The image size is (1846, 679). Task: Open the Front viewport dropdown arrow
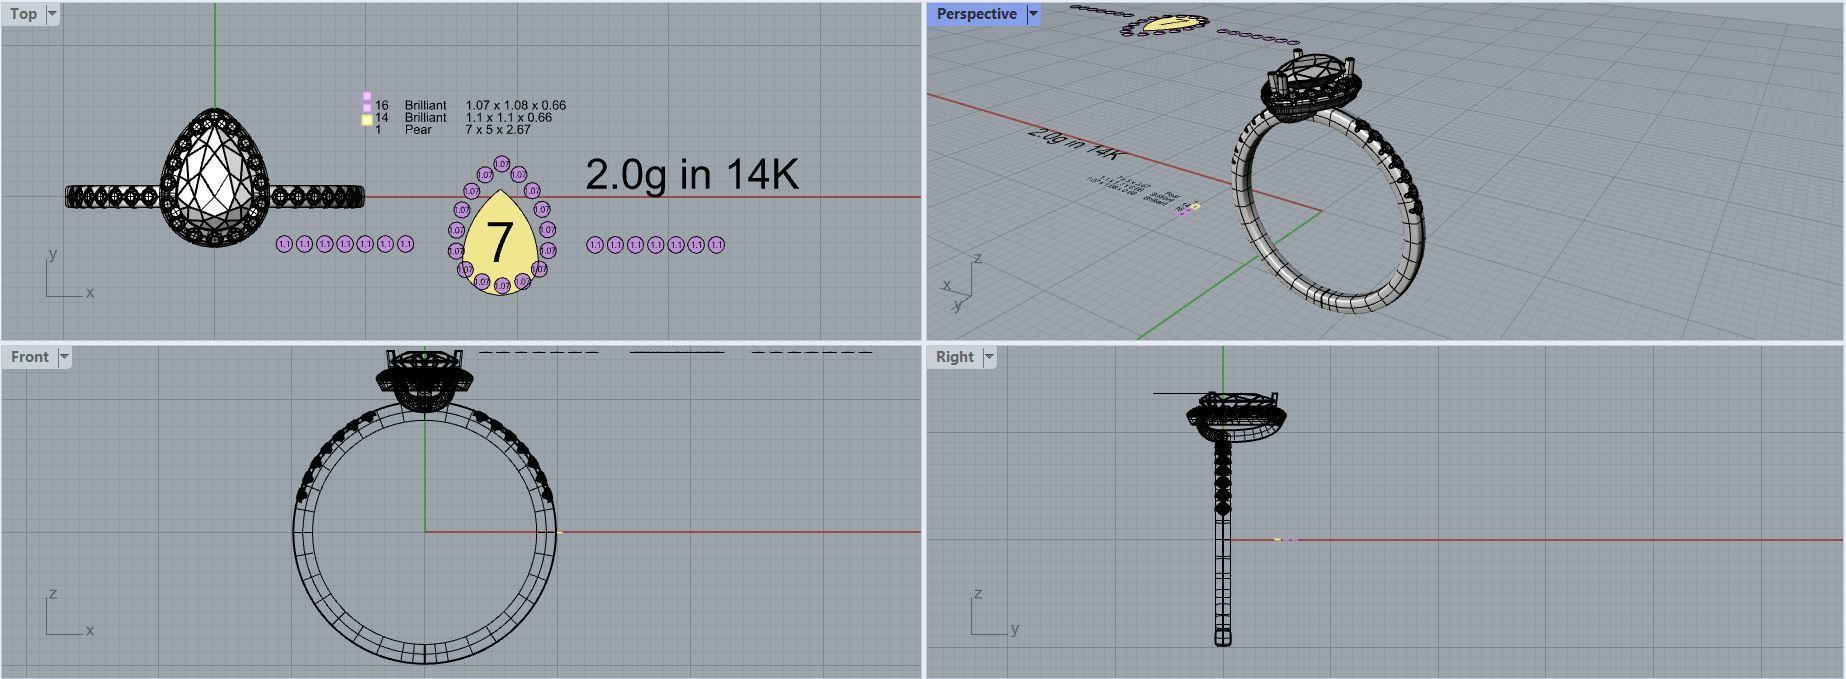(x=64, y=357)
